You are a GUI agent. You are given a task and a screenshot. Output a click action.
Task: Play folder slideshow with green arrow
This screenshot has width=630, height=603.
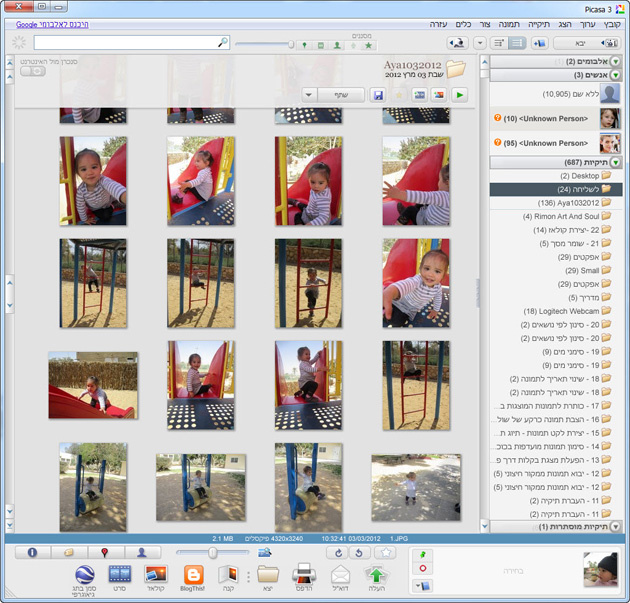460,95
